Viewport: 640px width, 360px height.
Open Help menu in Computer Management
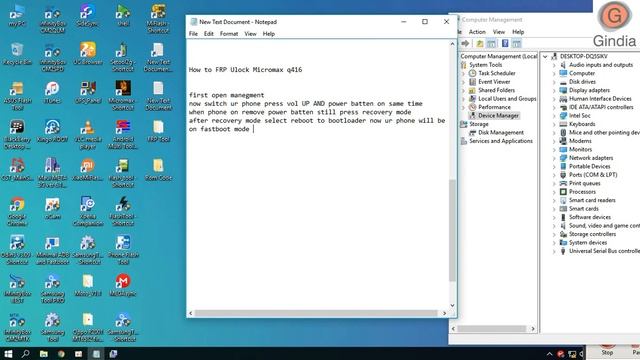(518, 32)
